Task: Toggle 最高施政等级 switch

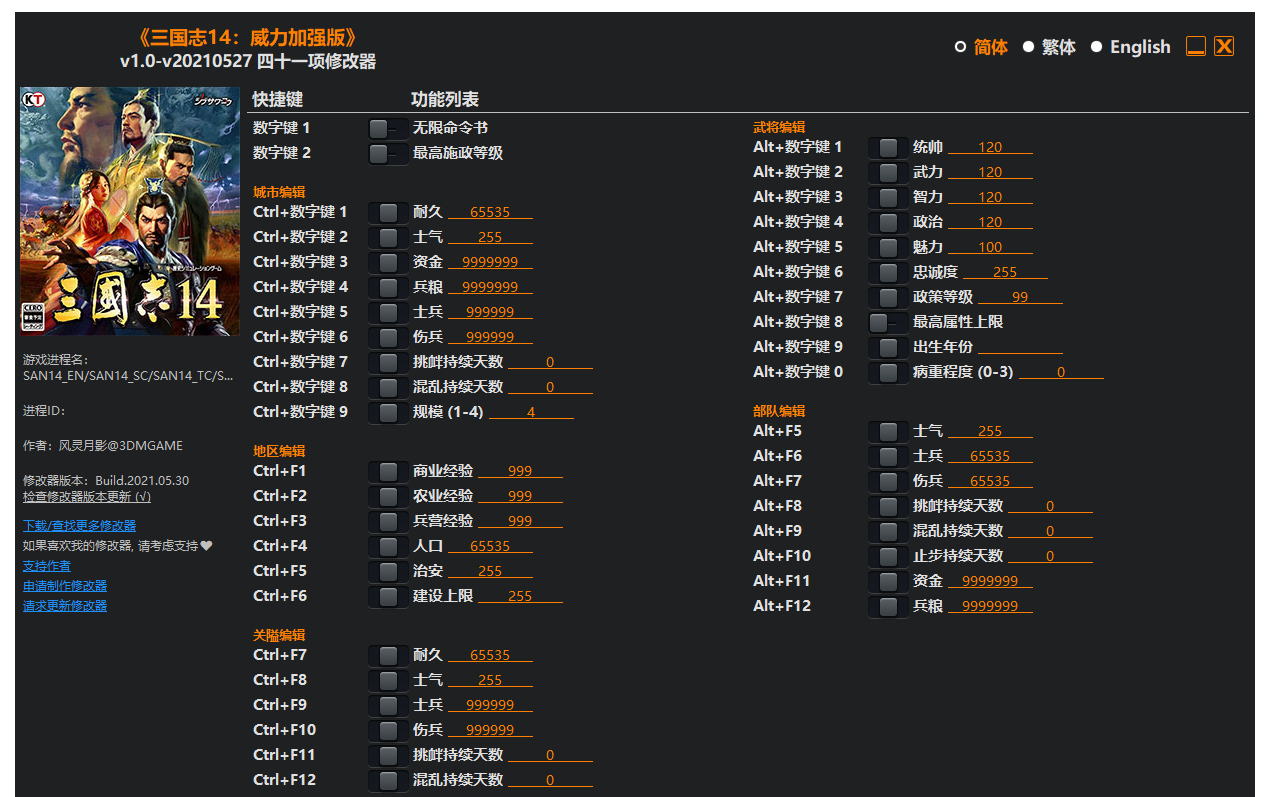Action: pyautogui.click(x=388, y=153)
